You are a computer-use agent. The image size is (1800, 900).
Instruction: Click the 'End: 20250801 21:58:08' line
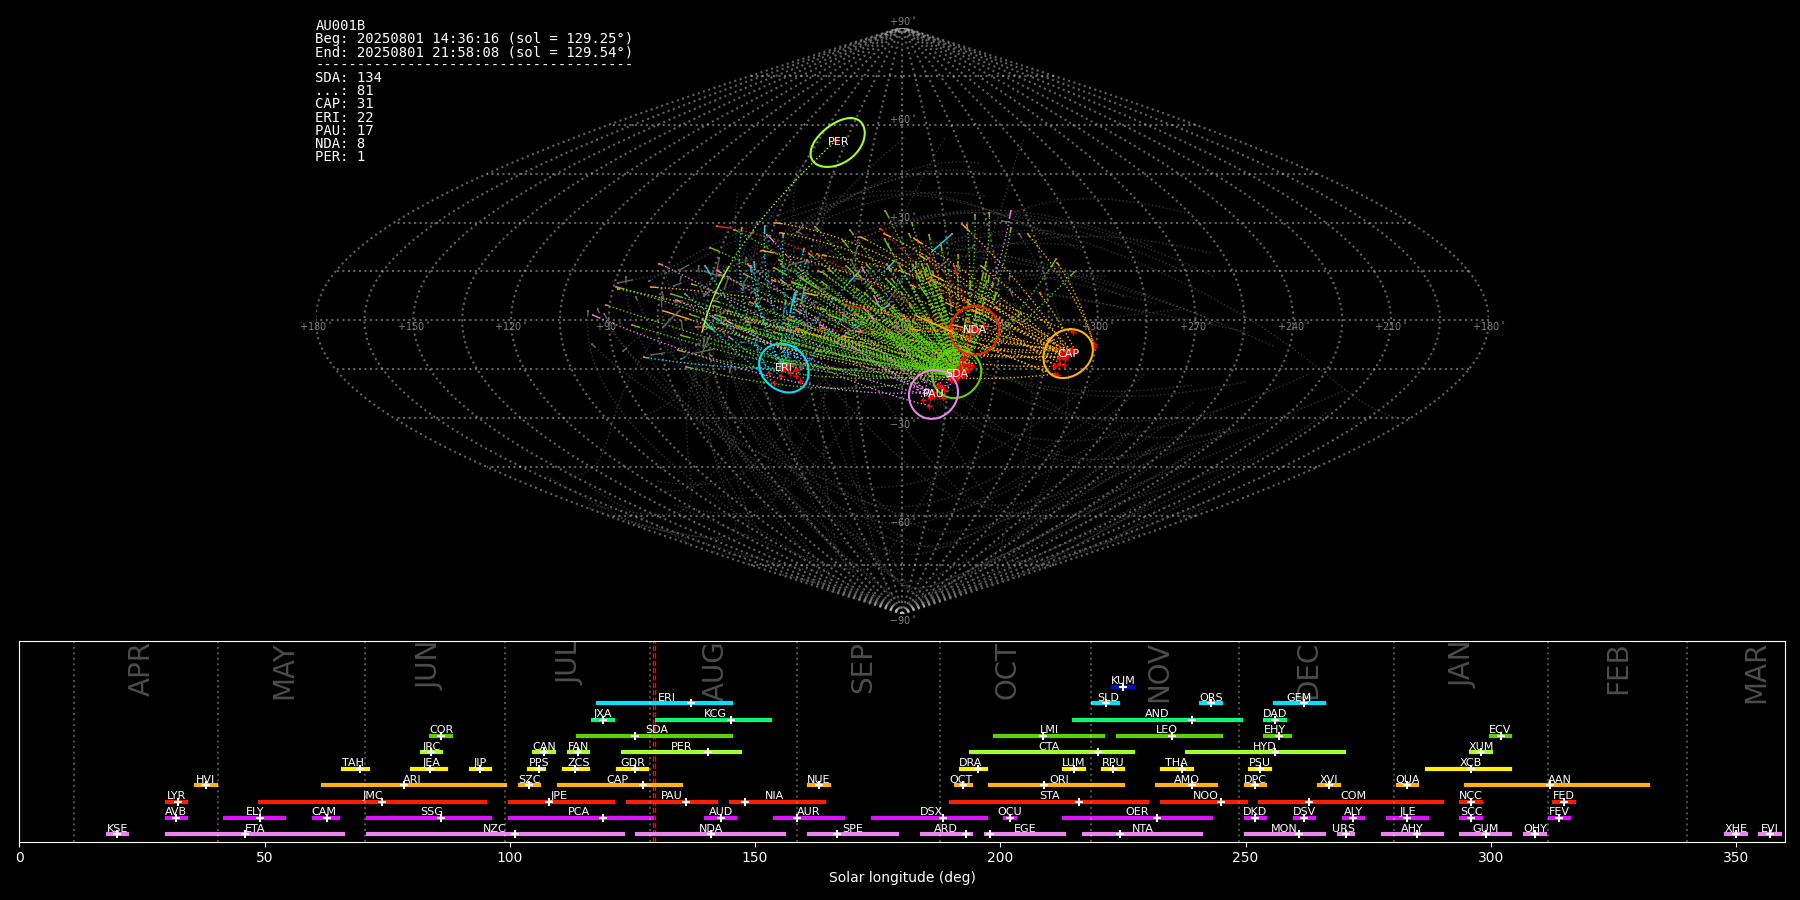coord(474,52)
